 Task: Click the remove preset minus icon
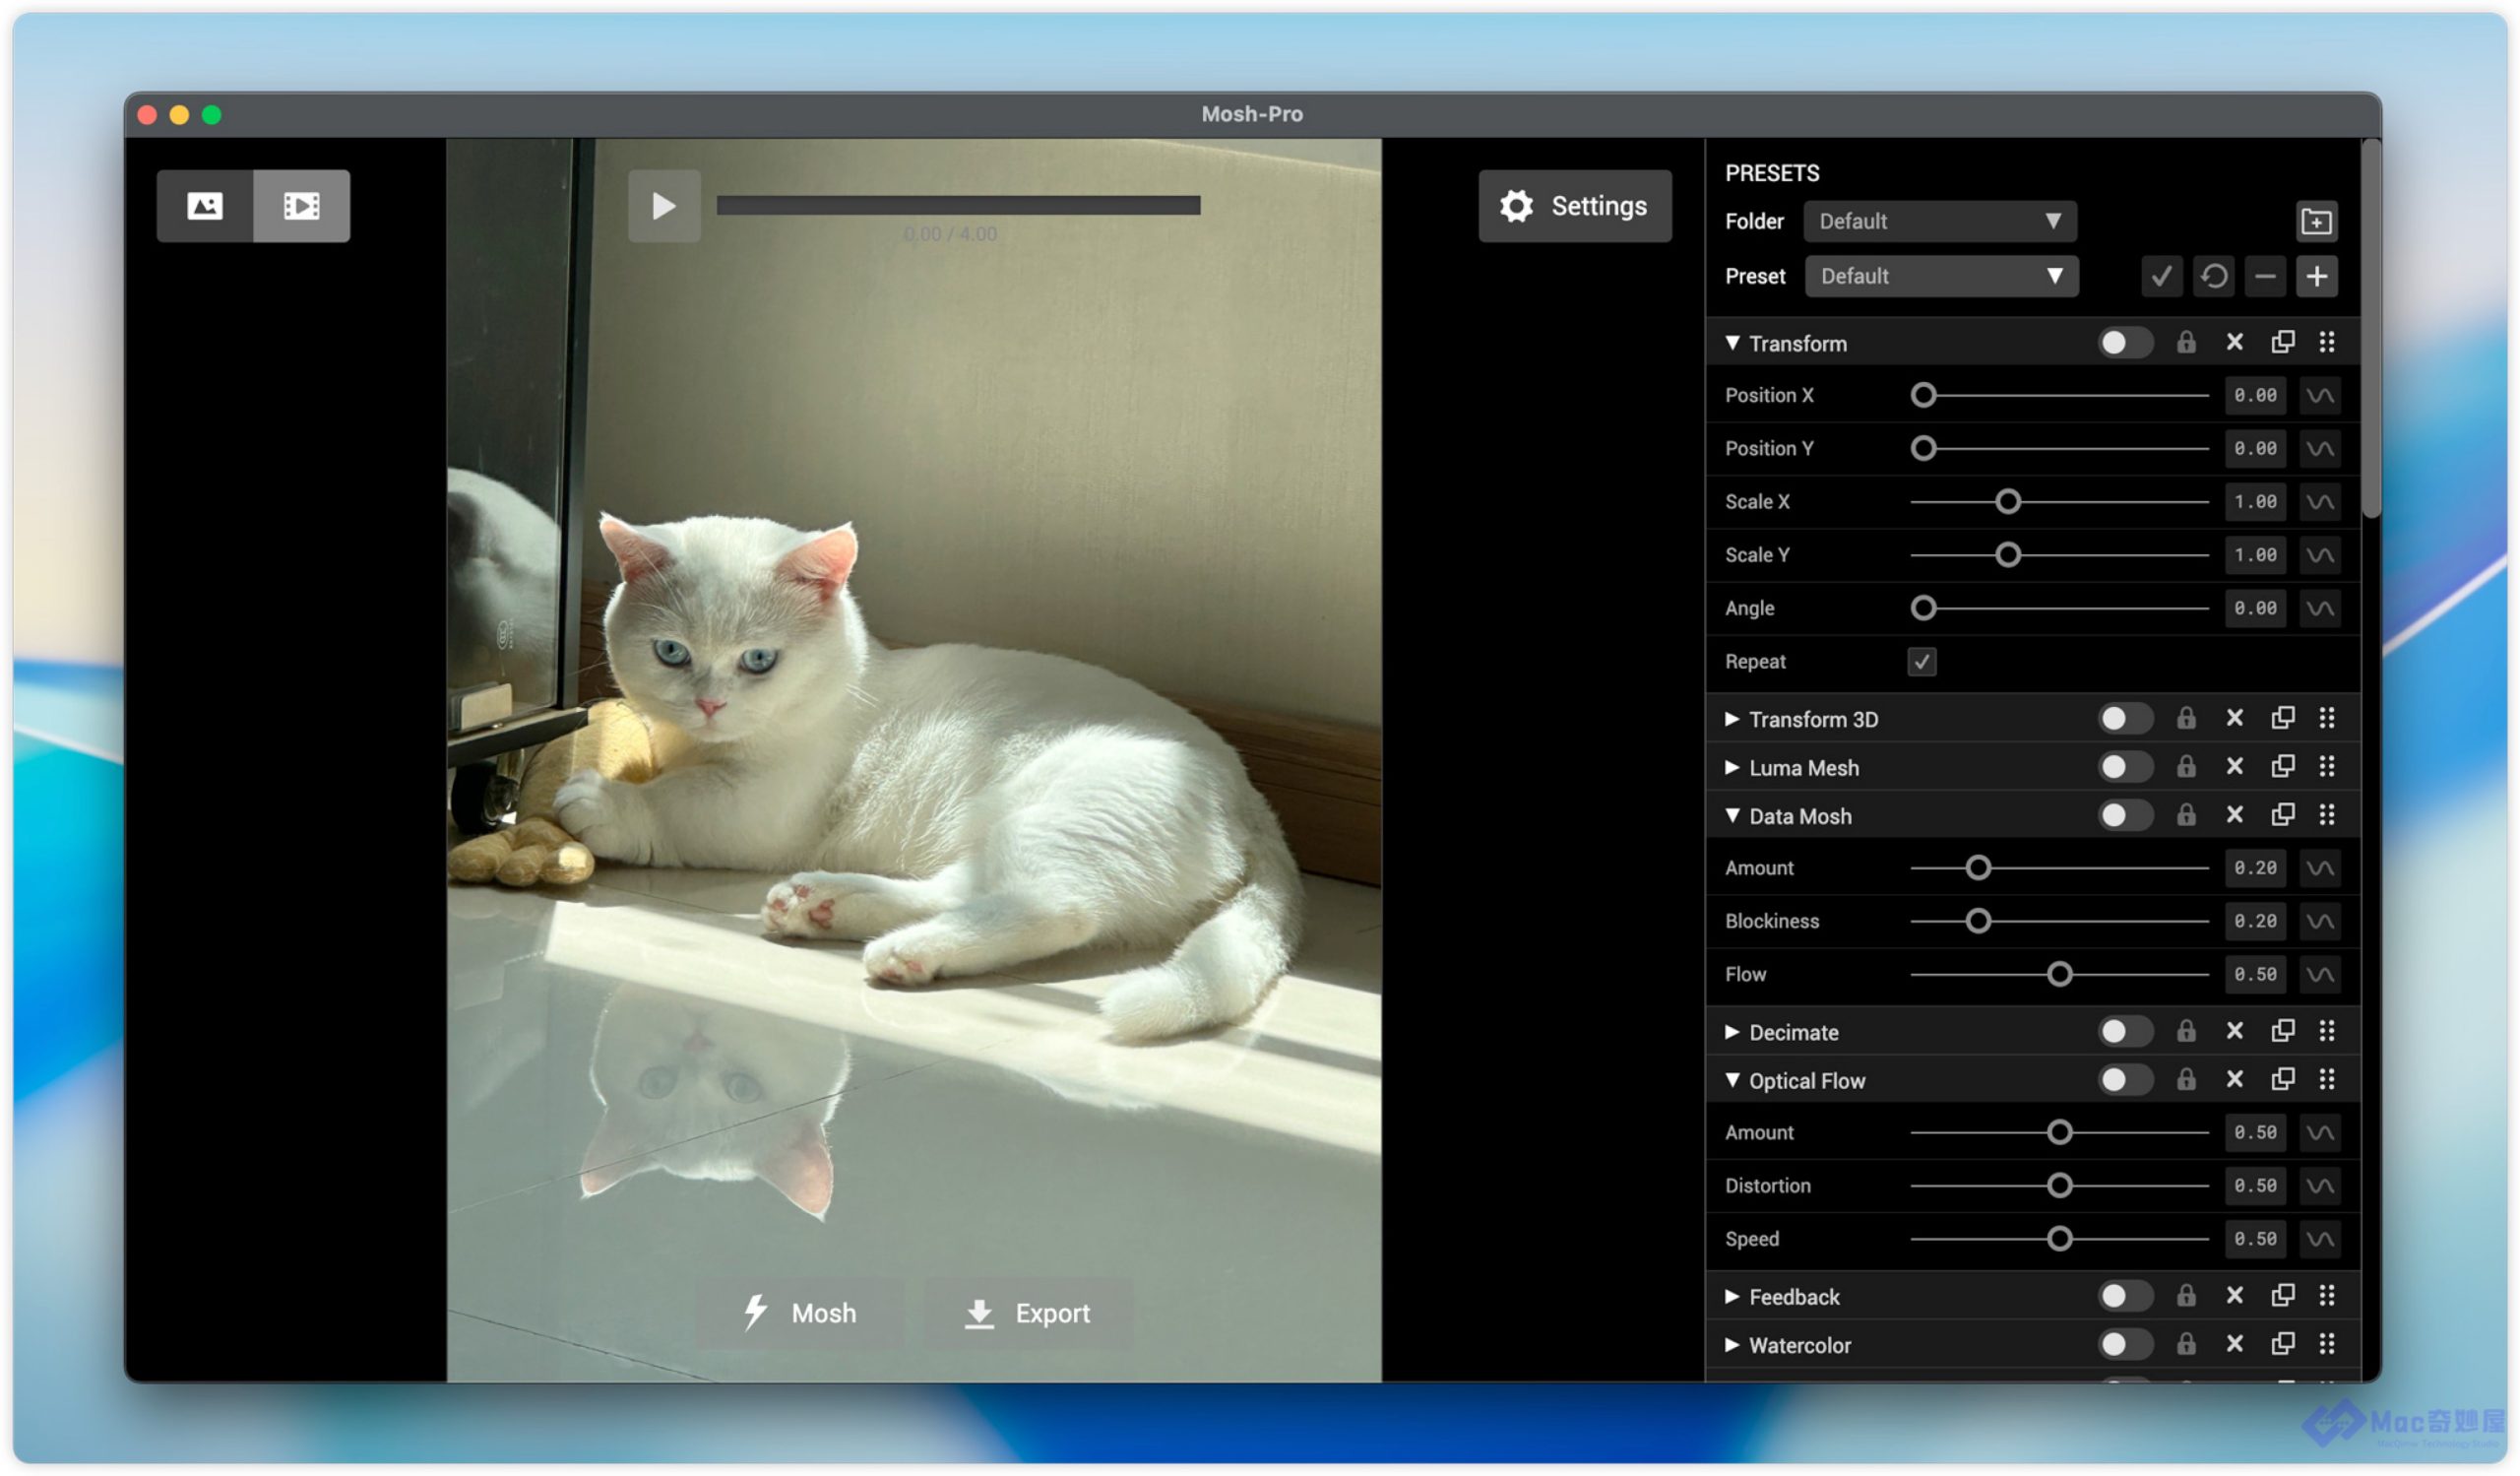pos(2265,276)
